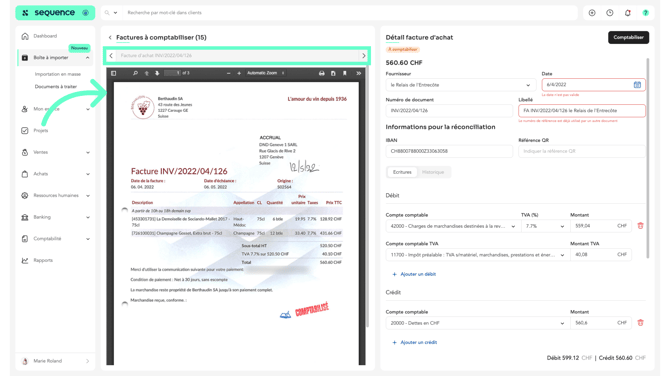Open the Fournisseur dropdown

coord(460,85)
